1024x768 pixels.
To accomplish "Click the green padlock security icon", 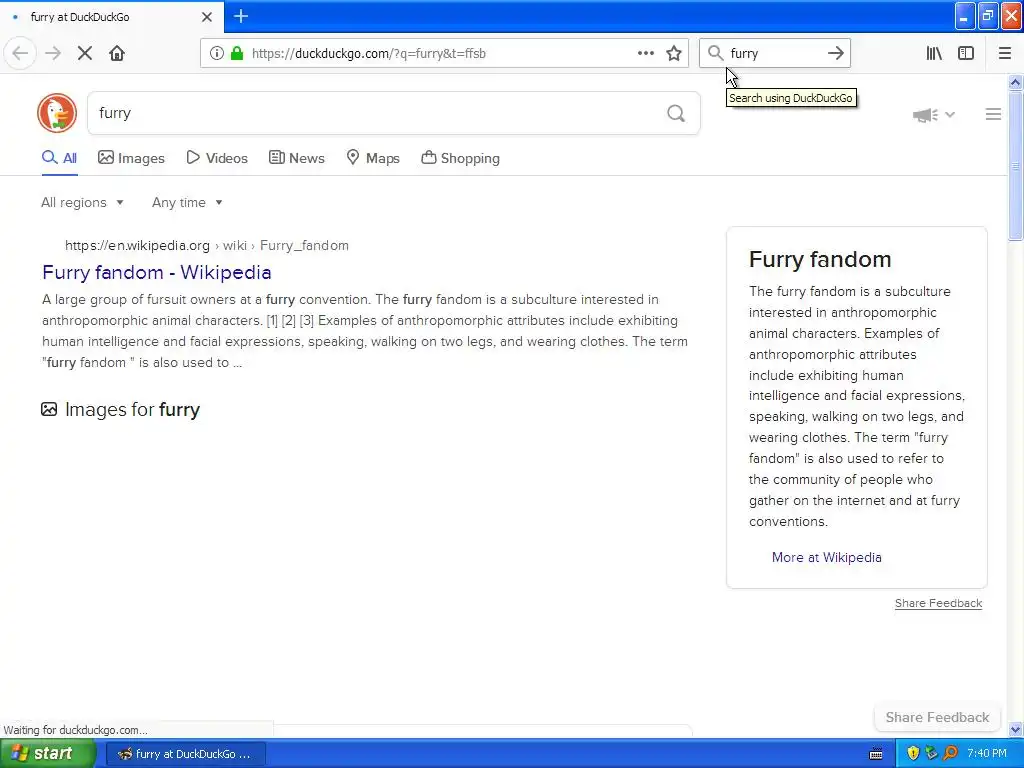I will coord(237,53).
